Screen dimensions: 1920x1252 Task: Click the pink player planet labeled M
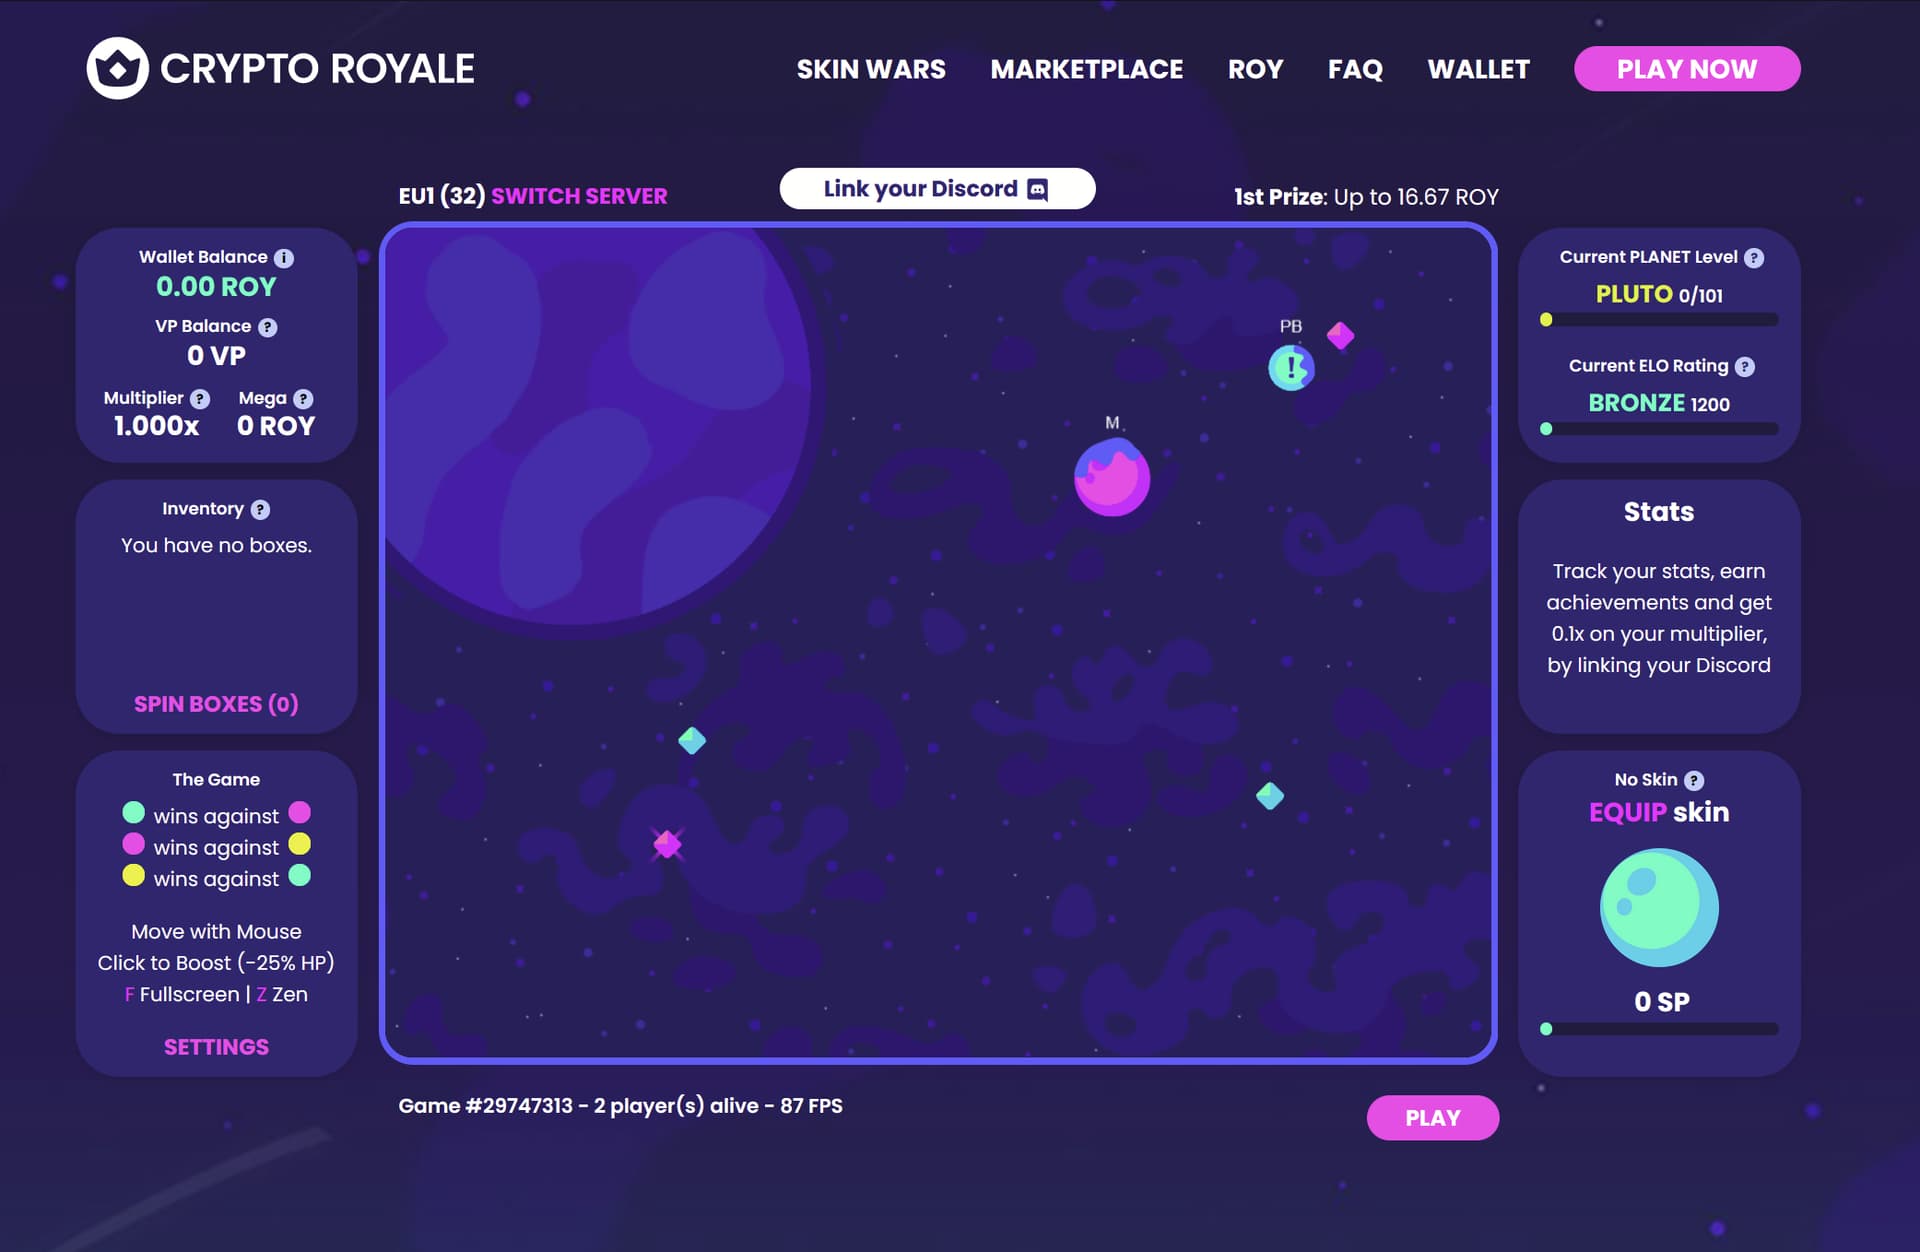point(1112,478)
